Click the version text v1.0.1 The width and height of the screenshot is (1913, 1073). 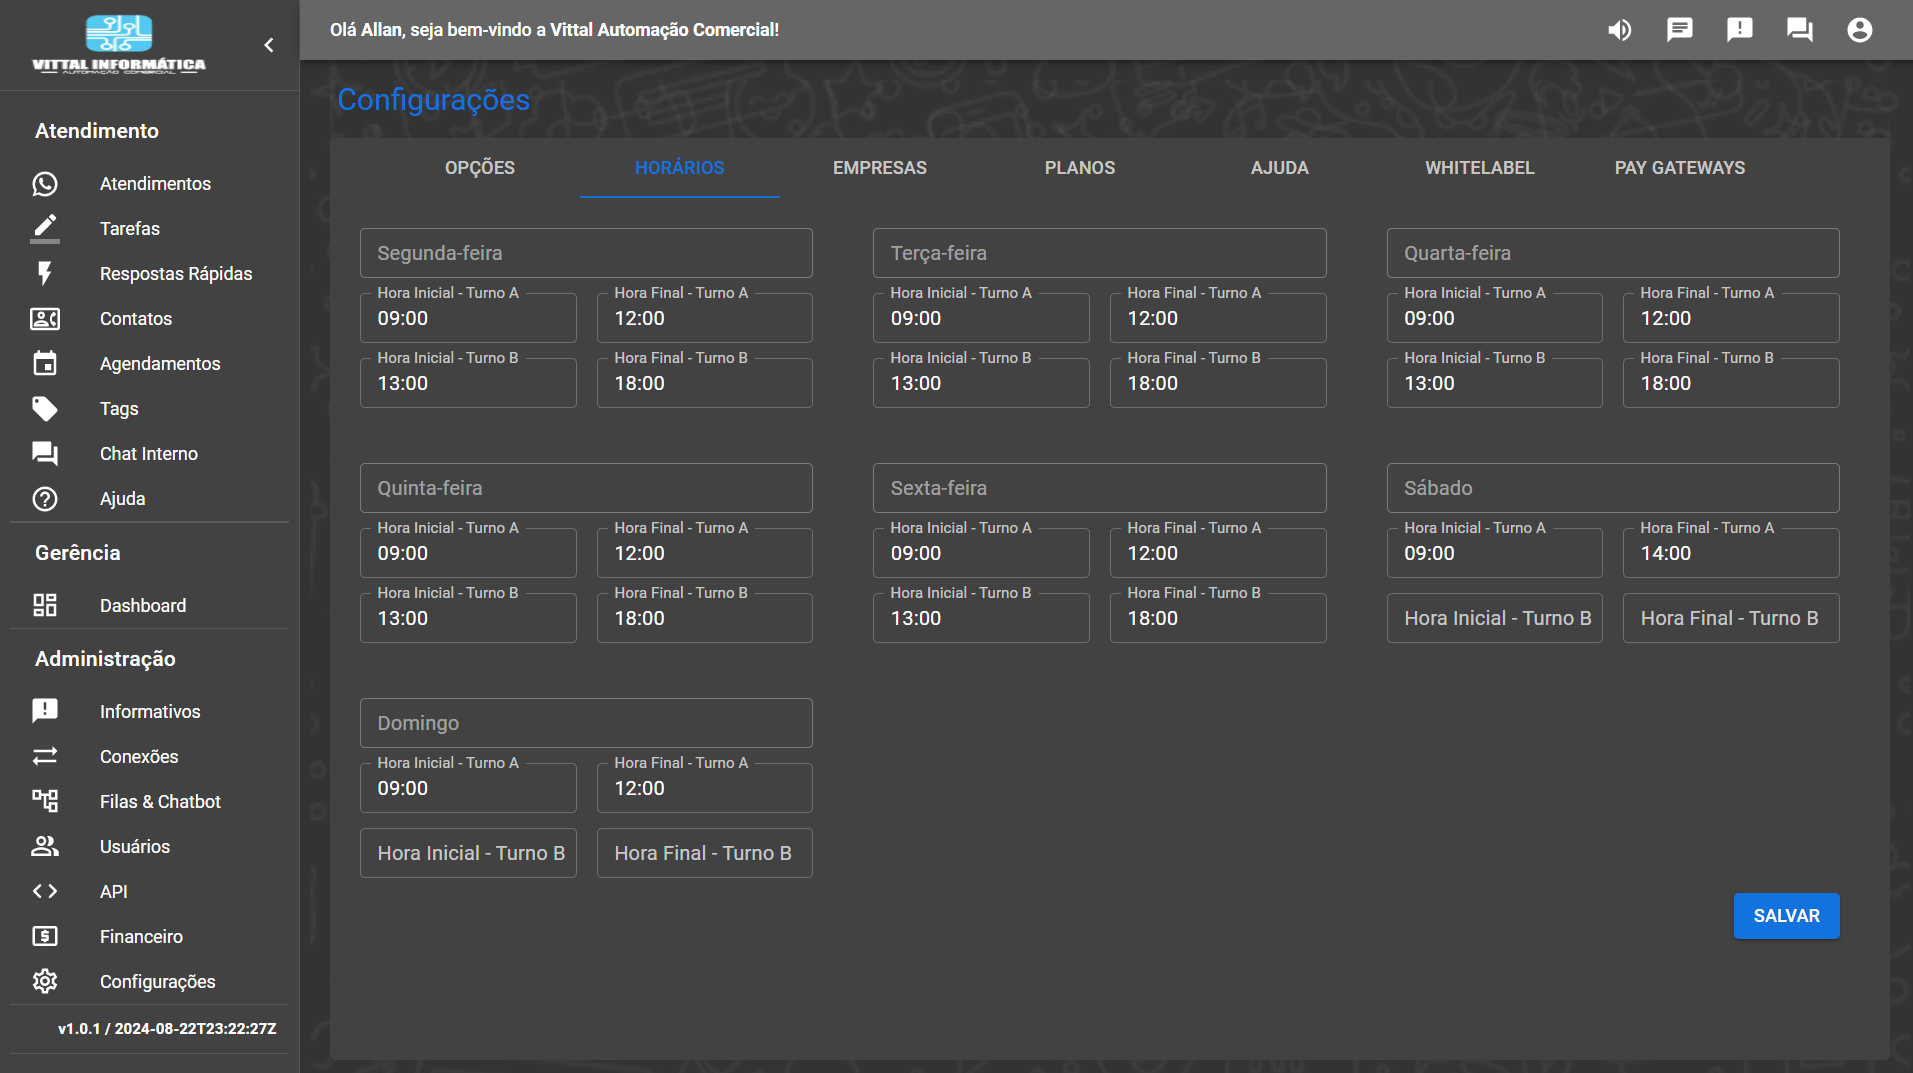tap(167, 1029)
